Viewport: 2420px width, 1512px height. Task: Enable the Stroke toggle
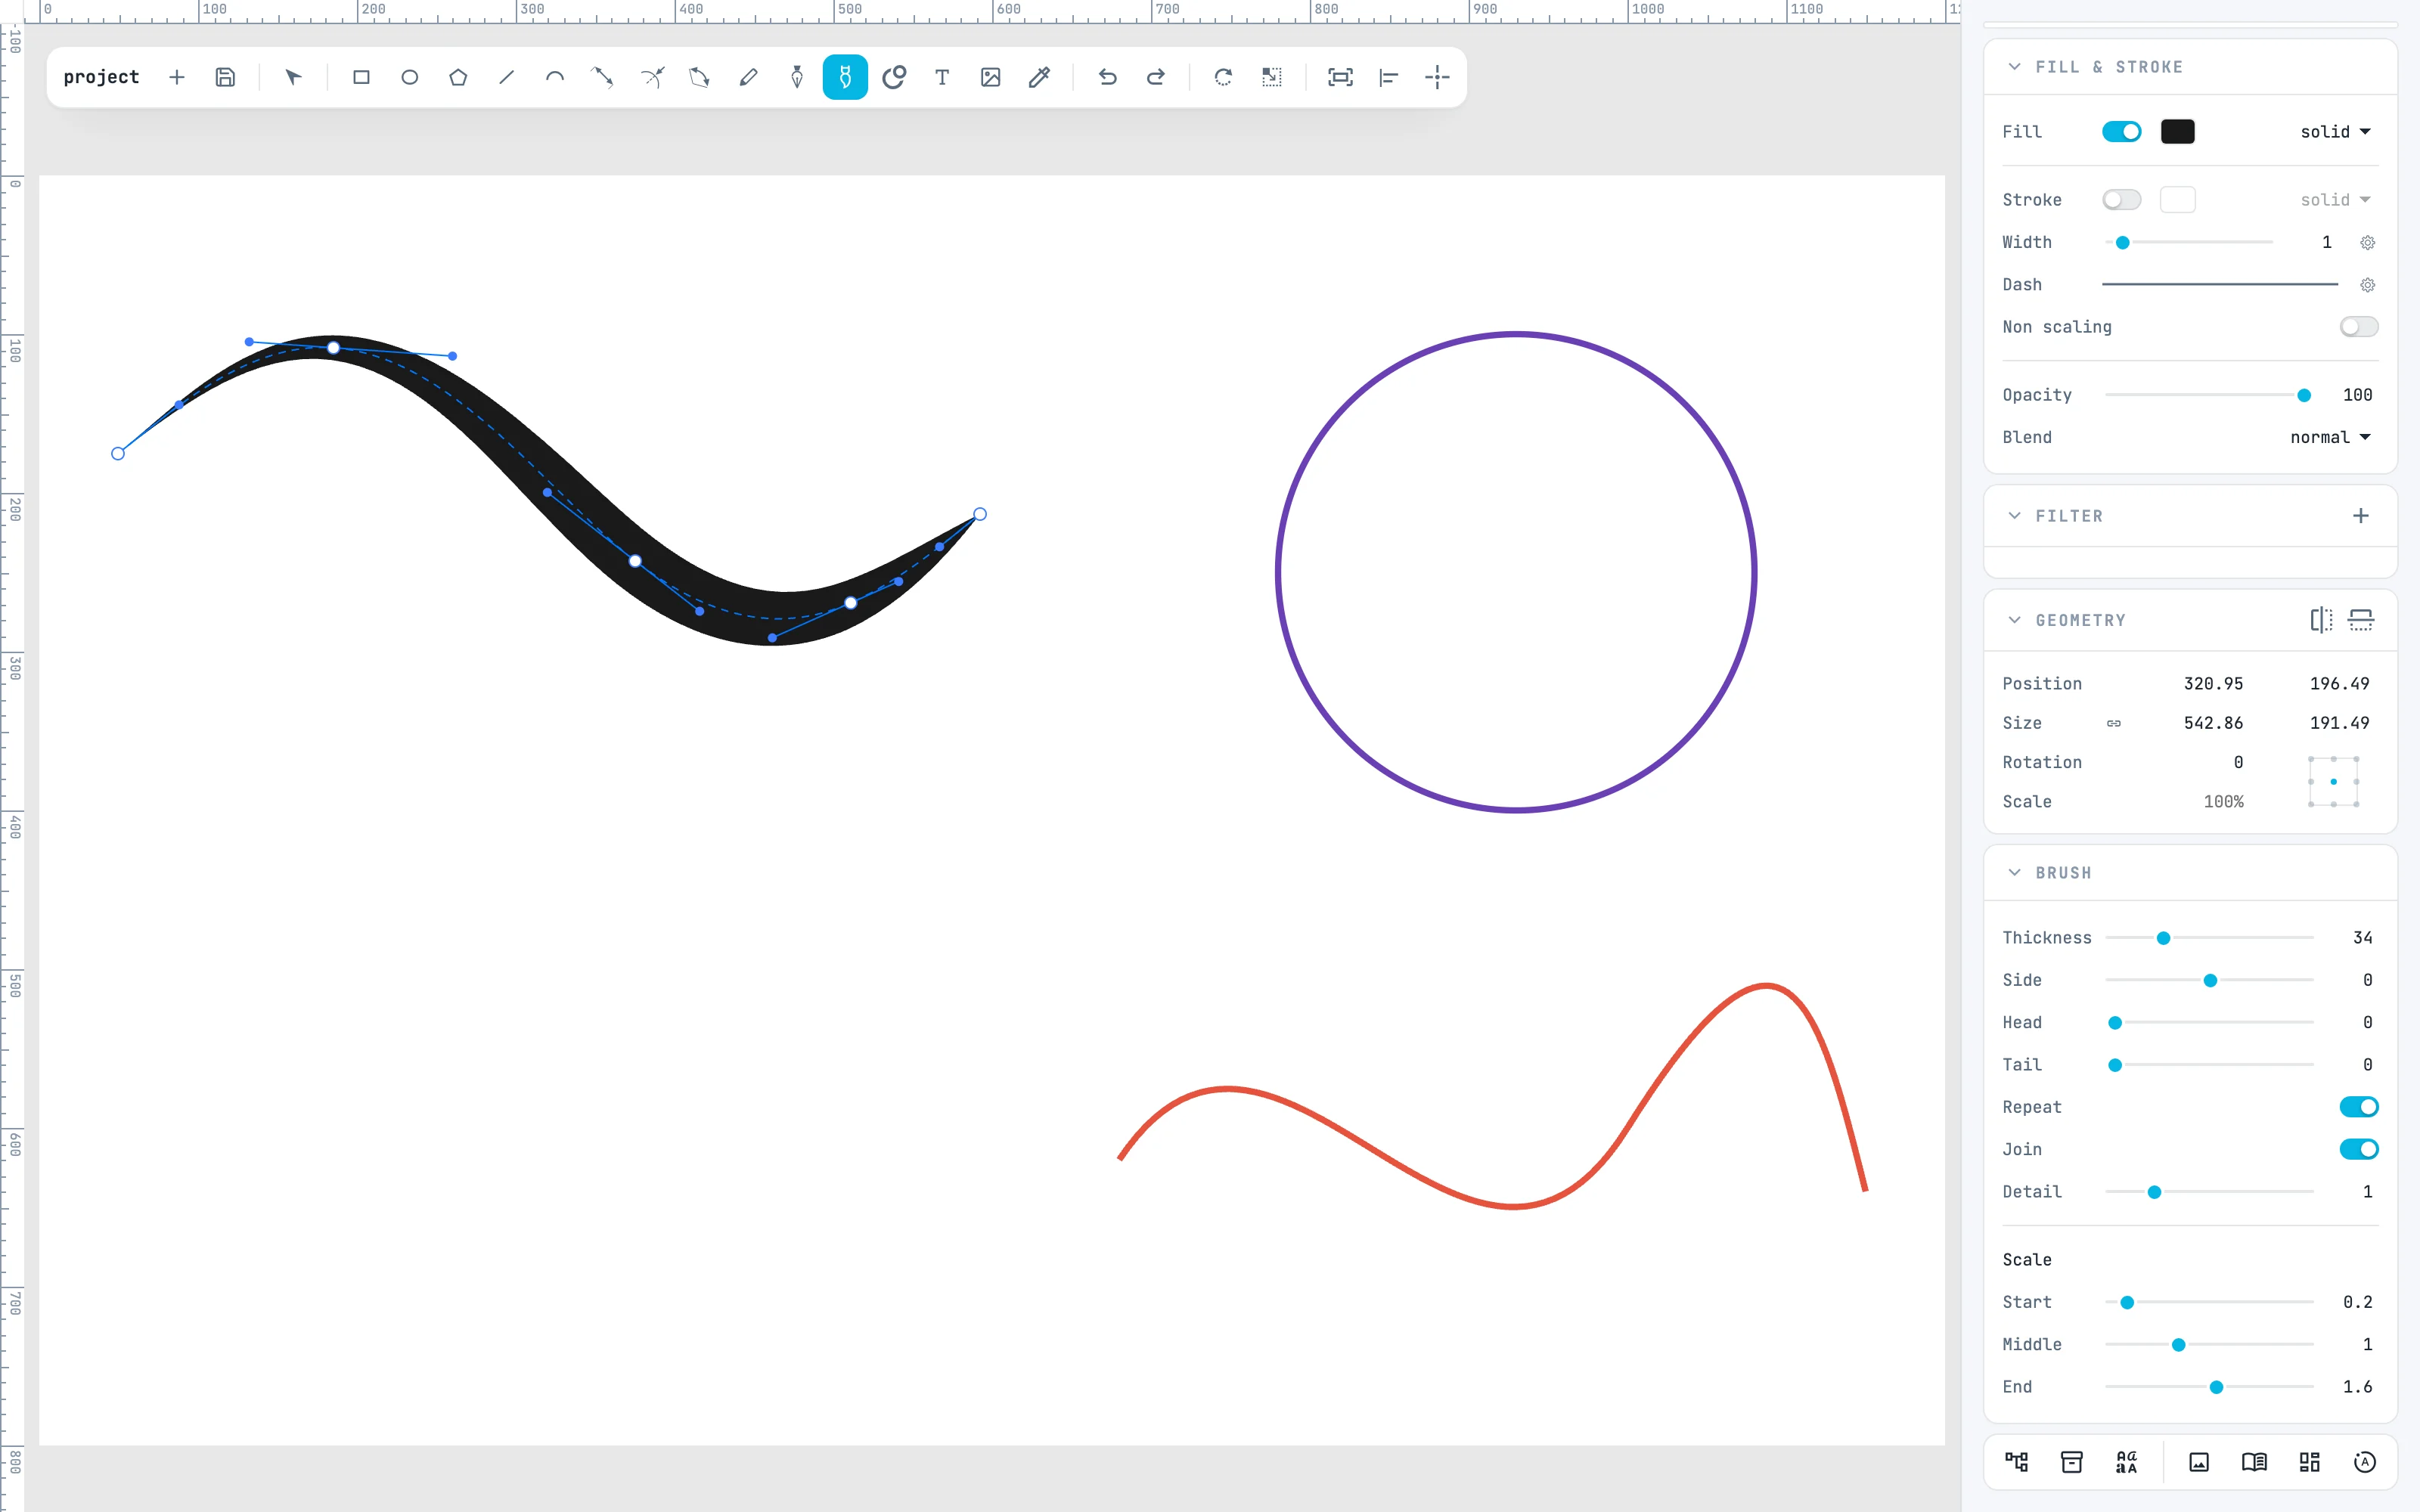tap(2121, 200)
